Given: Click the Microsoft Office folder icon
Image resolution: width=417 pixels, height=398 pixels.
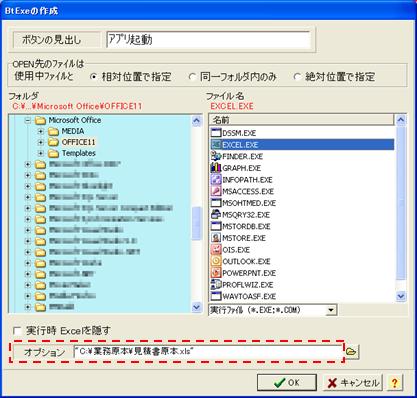Looking at the screenshot, I should point(41,120).
